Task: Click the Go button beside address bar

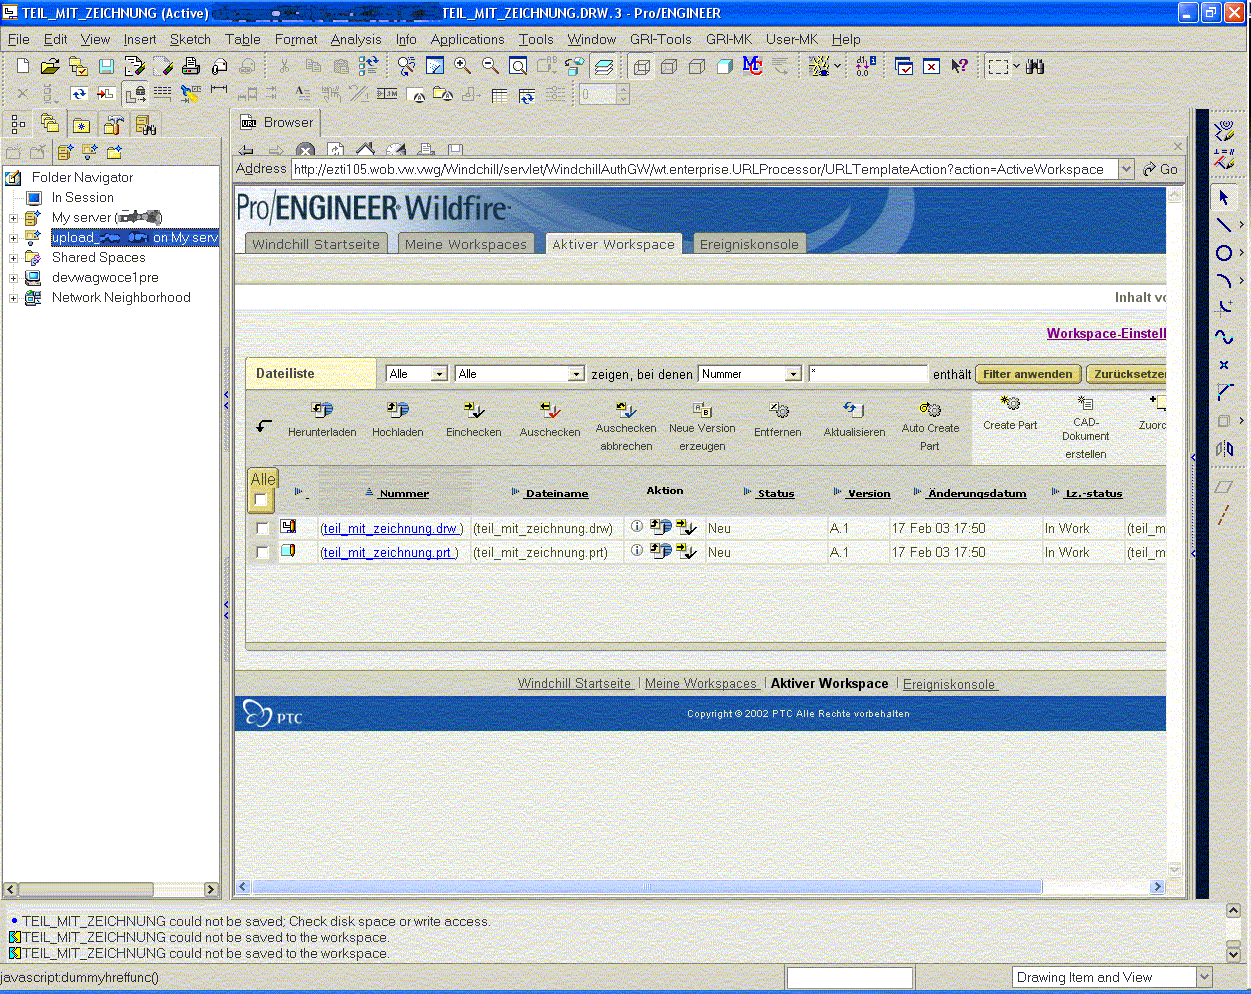Action: pyautogui.click(x=1160, y=169)
